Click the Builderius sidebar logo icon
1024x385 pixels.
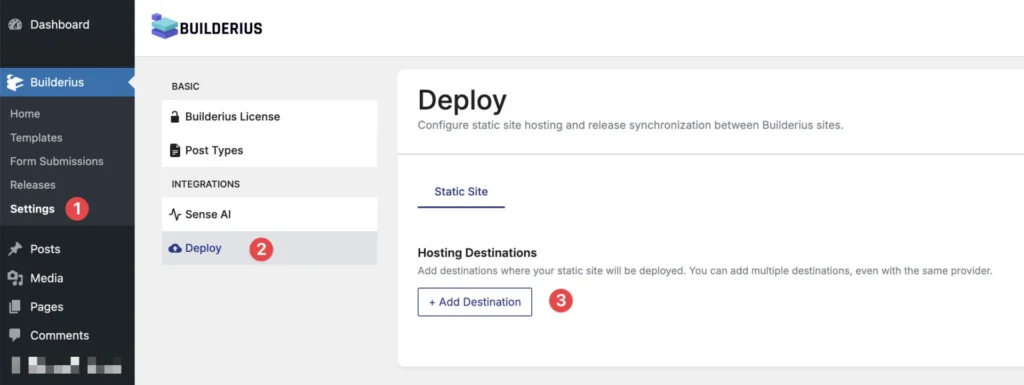15,82
